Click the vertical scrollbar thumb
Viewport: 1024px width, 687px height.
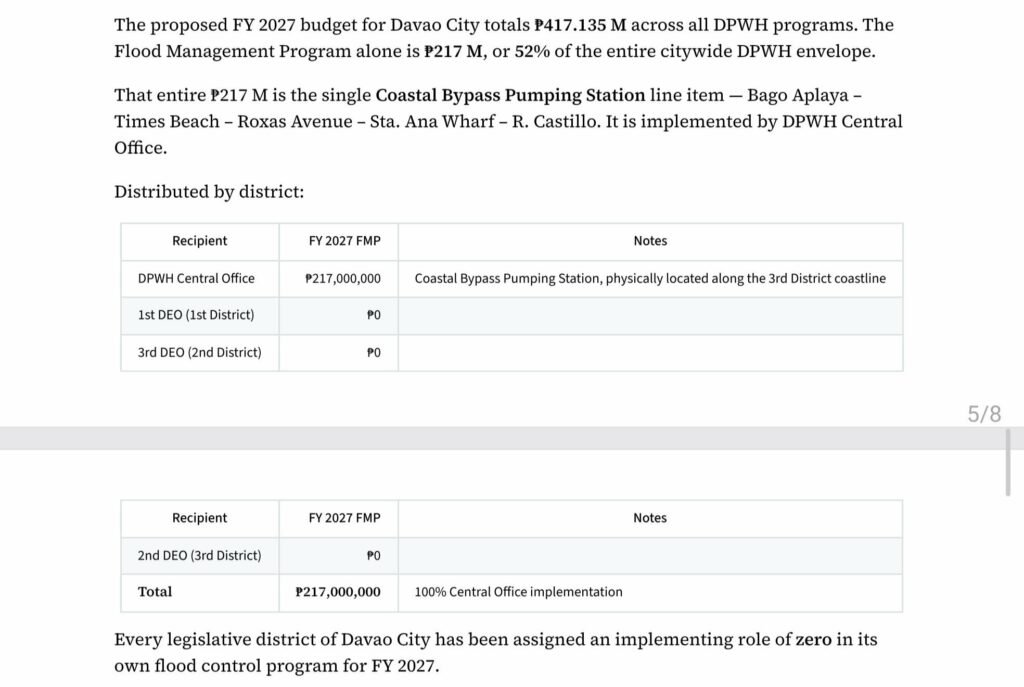click(x=1008, y=462)
